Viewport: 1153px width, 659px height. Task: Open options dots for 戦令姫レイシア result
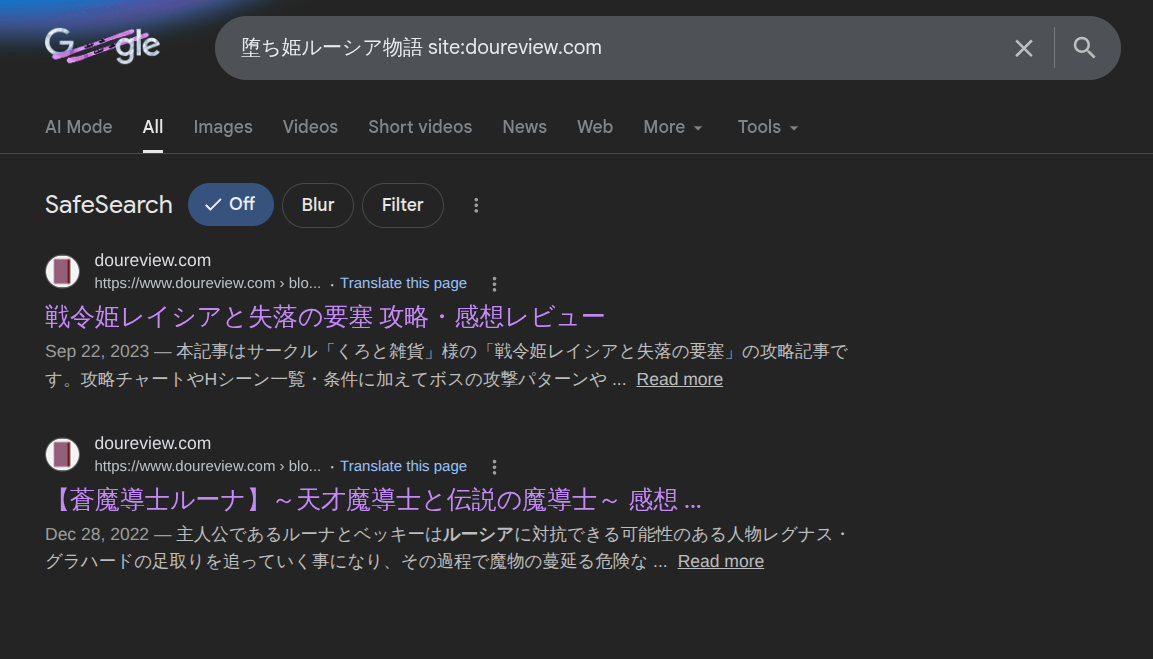[494, 284]
